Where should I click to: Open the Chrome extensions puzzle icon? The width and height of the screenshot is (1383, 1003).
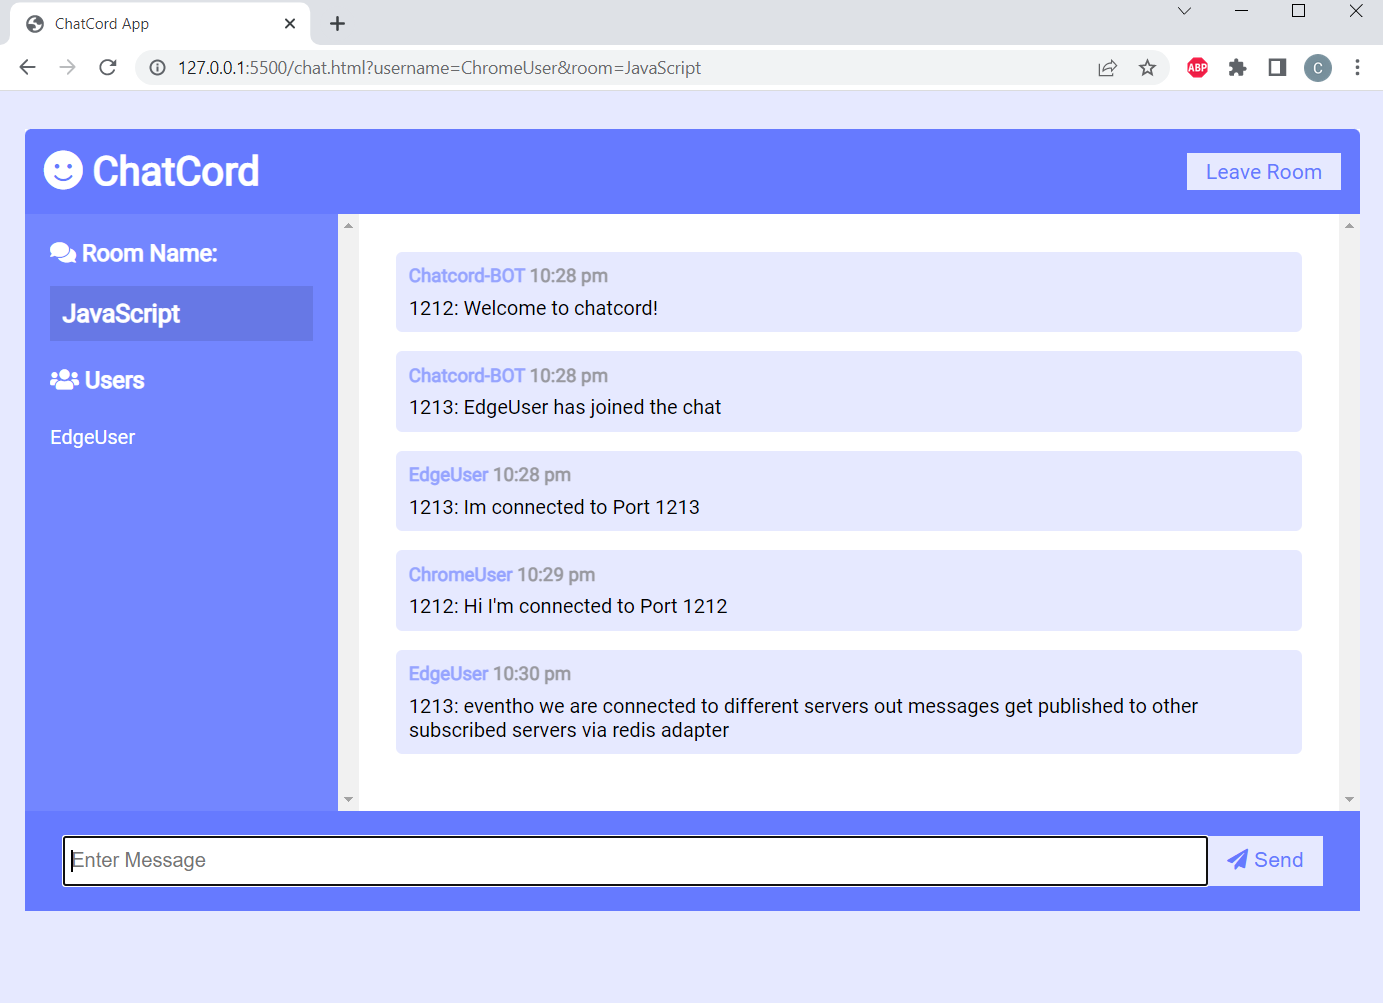(1237, 68)
